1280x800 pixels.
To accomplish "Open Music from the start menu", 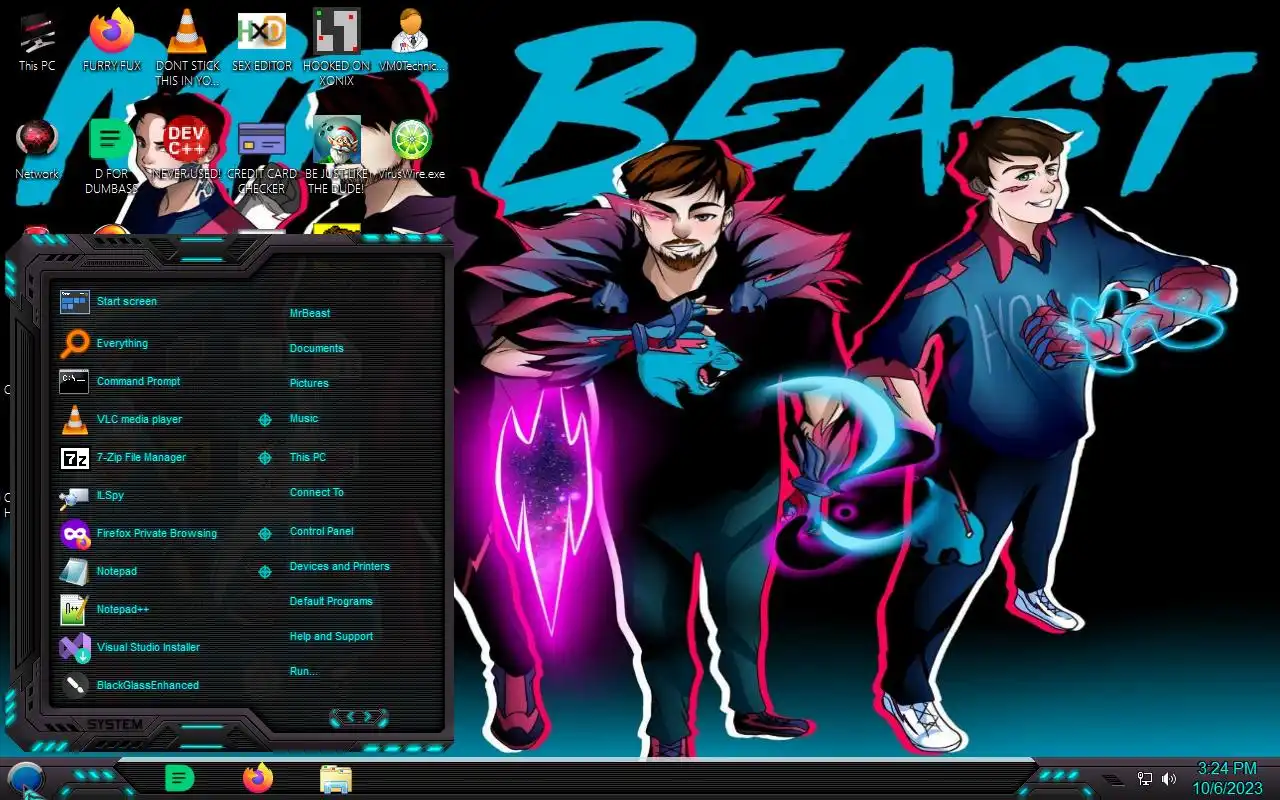I will tap(304, 418).
